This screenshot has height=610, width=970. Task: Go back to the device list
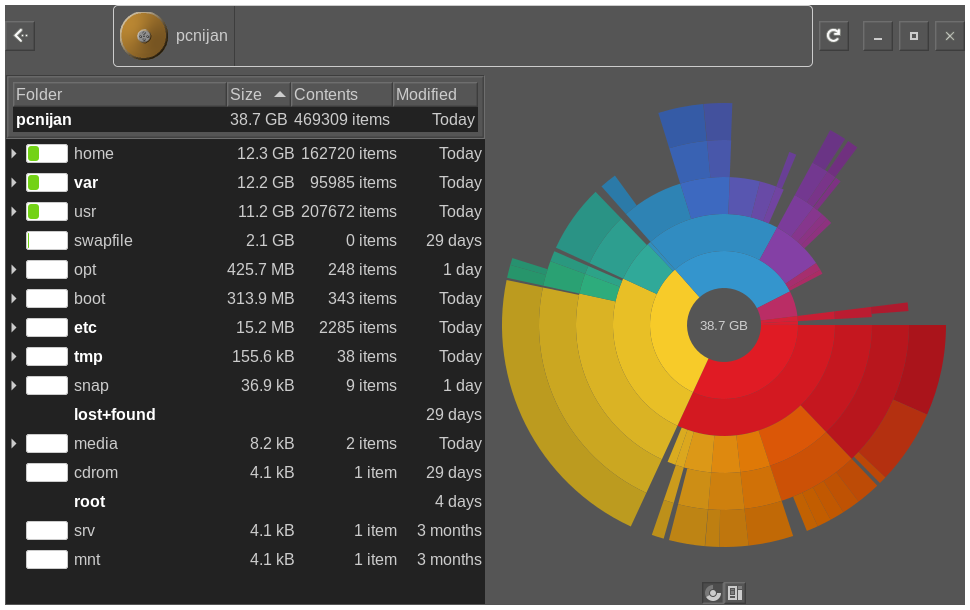coord(20,36)
